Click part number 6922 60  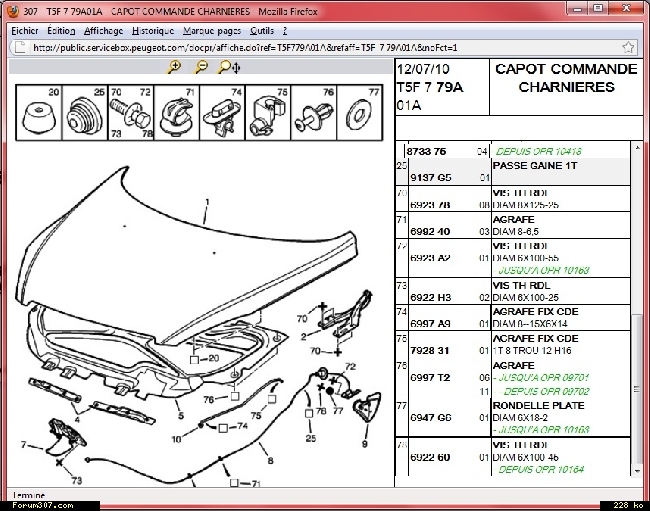[430, 457]
